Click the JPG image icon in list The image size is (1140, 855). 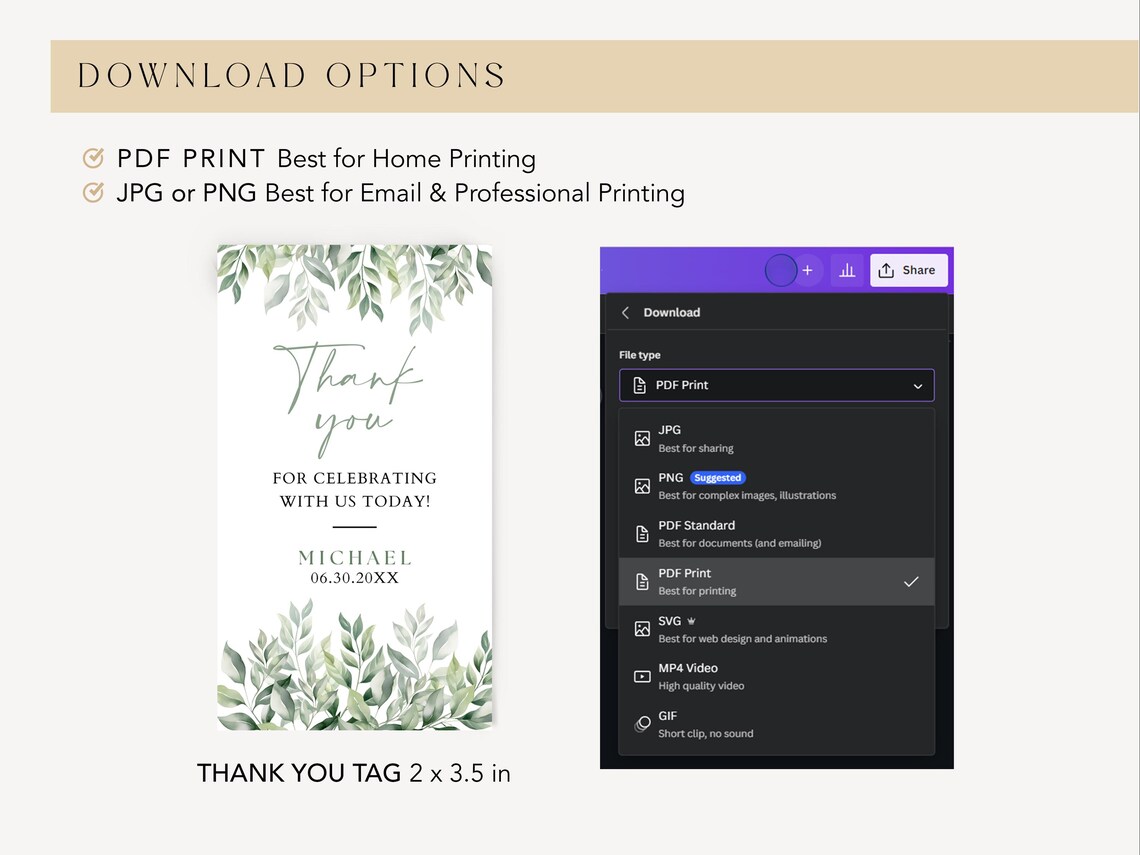click(642, 438)
